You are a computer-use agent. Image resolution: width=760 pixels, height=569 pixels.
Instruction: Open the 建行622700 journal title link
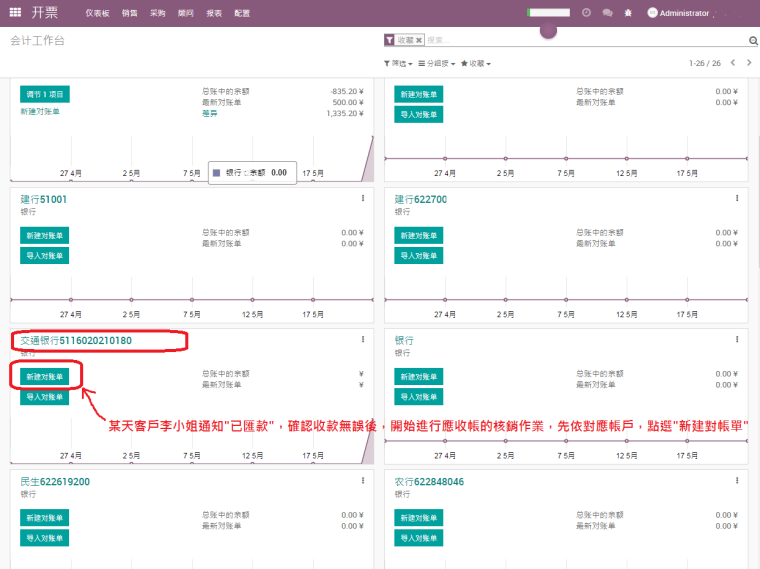(x=421, y=199)
